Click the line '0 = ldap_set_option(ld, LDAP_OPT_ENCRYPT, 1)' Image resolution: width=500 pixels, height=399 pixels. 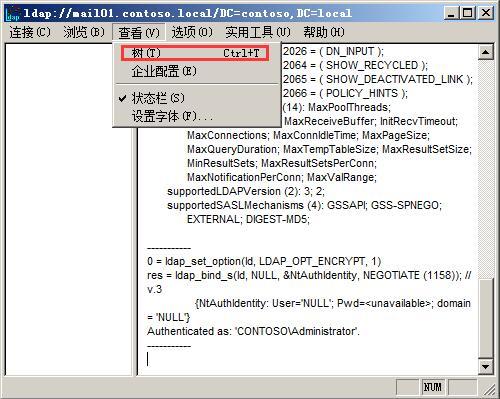[x=264, y=261]
